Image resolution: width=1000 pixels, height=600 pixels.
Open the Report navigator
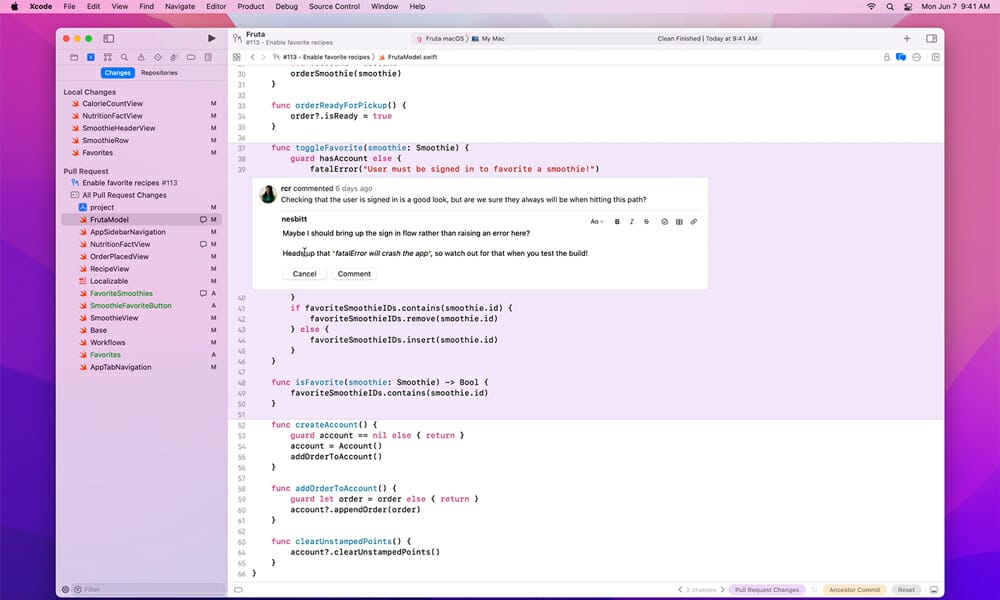[206, 57]
